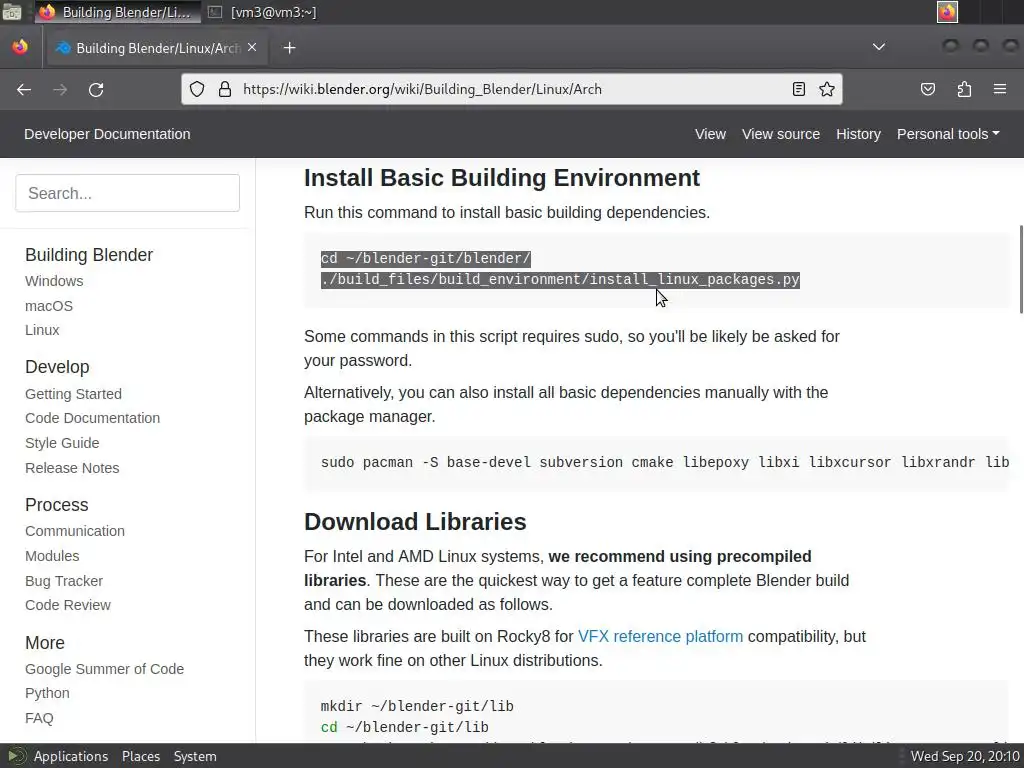1024x768 pixels.
Task: Open the View source tab
Action: coord(780,134)
